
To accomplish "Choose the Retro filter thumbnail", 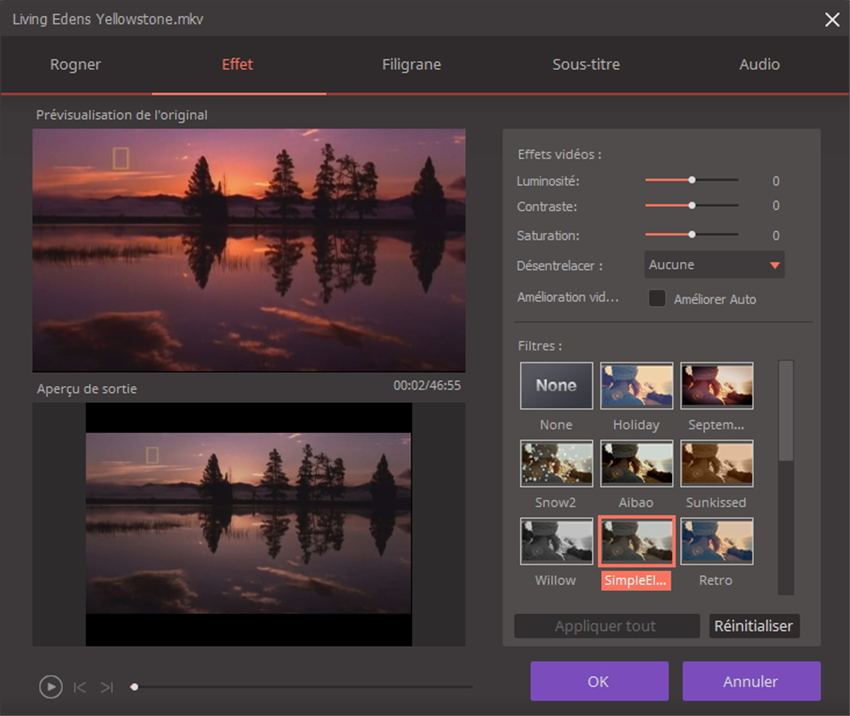I will (x=716, y=541).
